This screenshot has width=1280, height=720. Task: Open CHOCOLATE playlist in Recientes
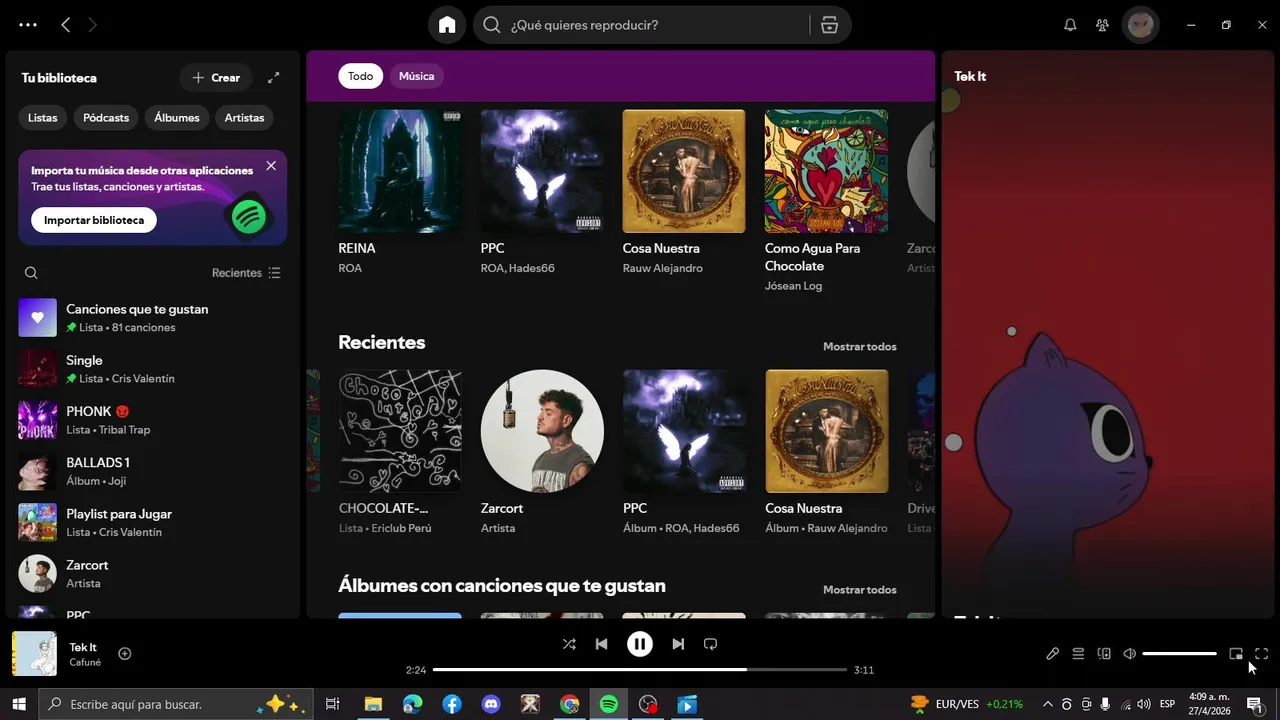pos(400,452)
